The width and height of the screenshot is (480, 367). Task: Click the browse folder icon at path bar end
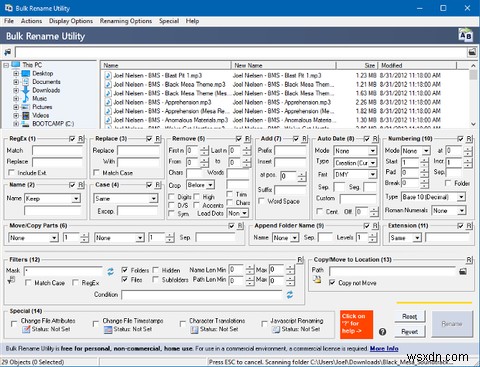[x=472, y=52]
